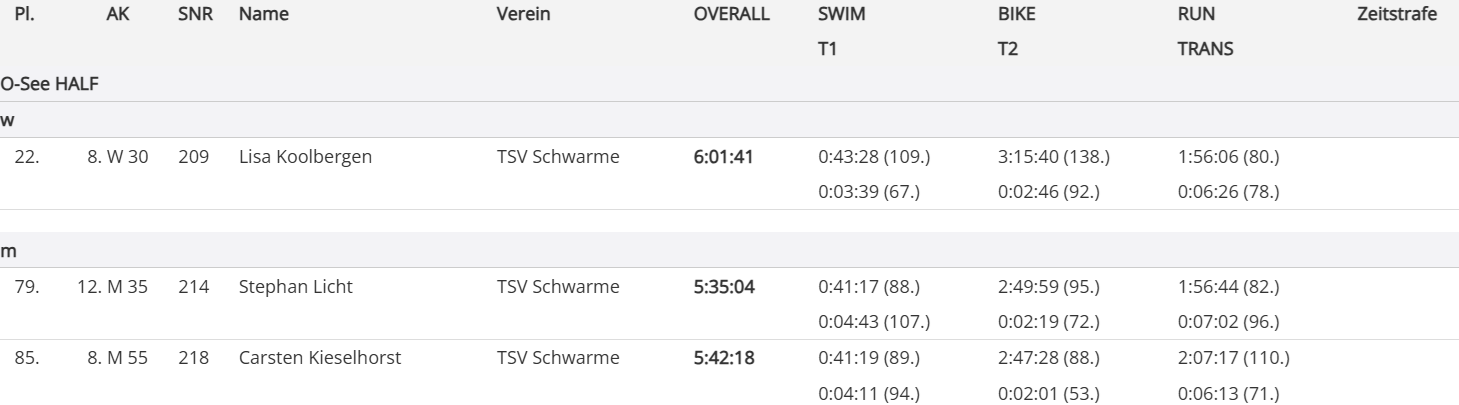Click the OVERALL column header
Viewport: 1459px width, 405px height.
[731, 14]
